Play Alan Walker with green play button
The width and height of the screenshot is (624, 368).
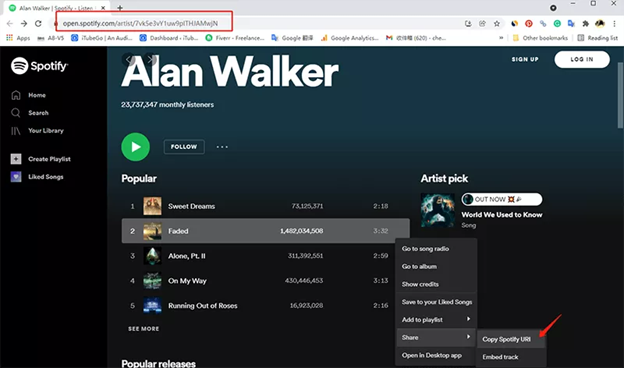click(136, 147)
